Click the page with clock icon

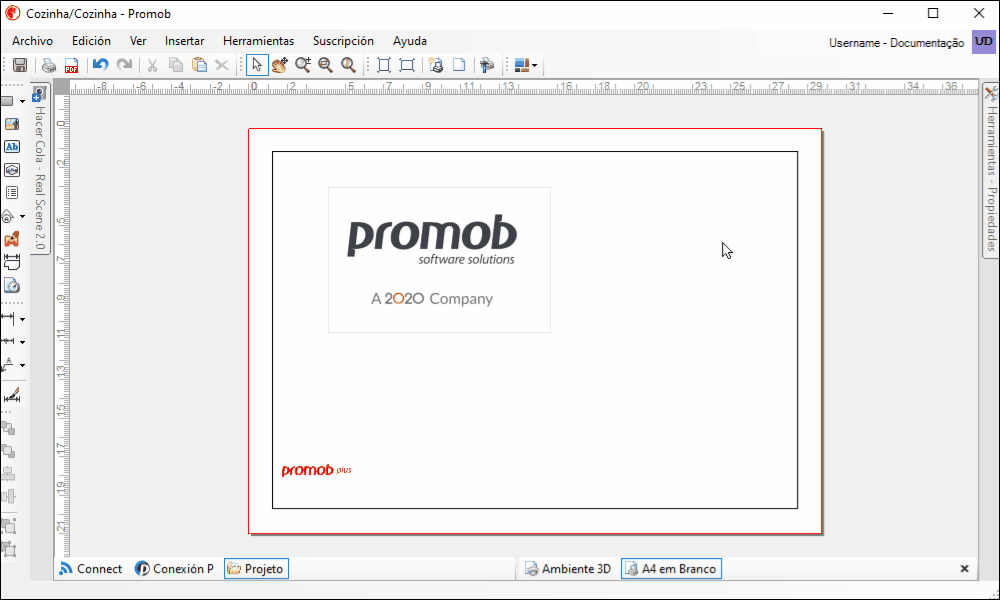[11, 286]
